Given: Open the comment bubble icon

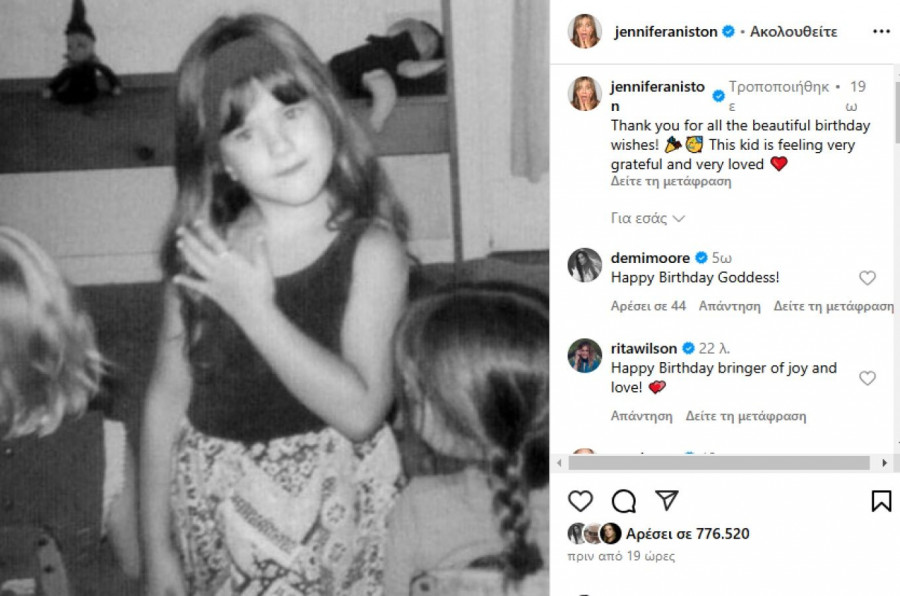Looking at the screenshot, I should coord(624,501).
